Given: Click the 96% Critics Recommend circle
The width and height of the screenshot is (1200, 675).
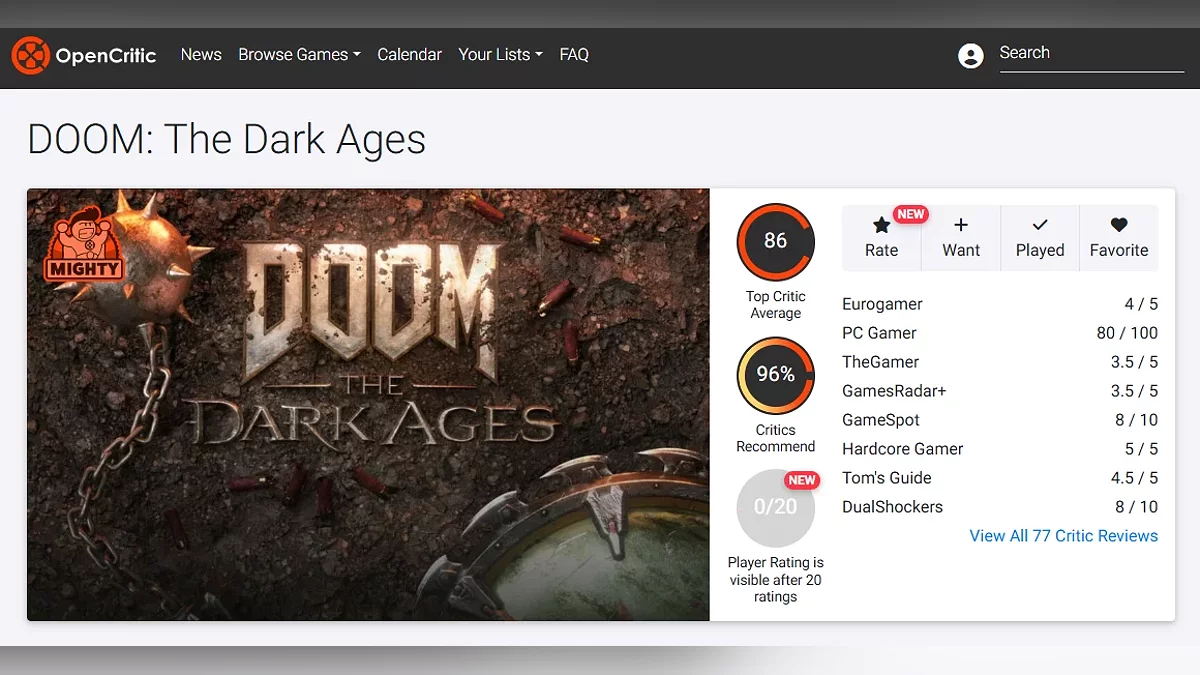Looking at the screenshot, I should (775, 375).
